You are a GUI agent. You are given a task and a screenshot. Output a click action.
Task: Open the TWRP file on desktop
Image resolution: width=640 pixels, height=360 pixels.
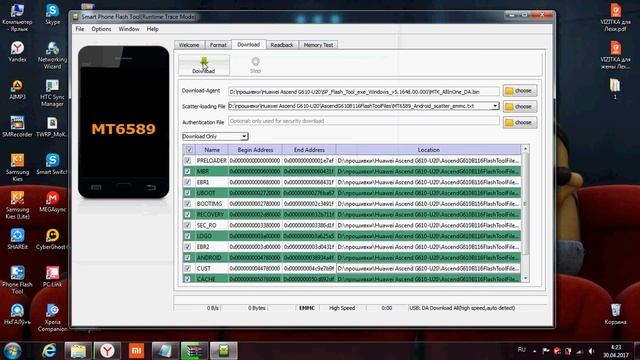(x=52, y=127)
